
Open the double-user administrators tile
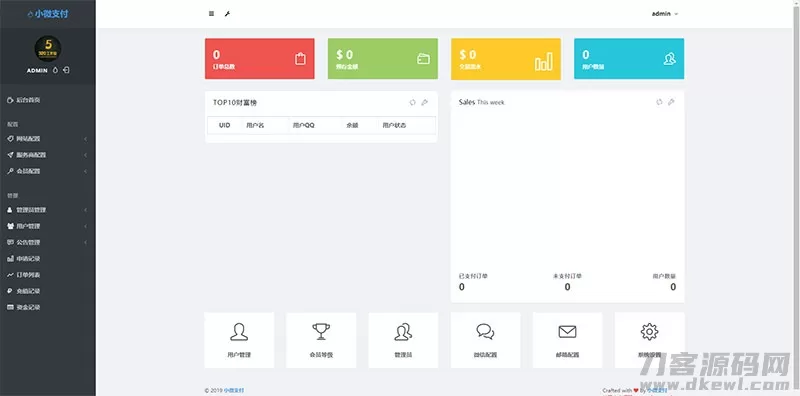(x=403, y=340)
